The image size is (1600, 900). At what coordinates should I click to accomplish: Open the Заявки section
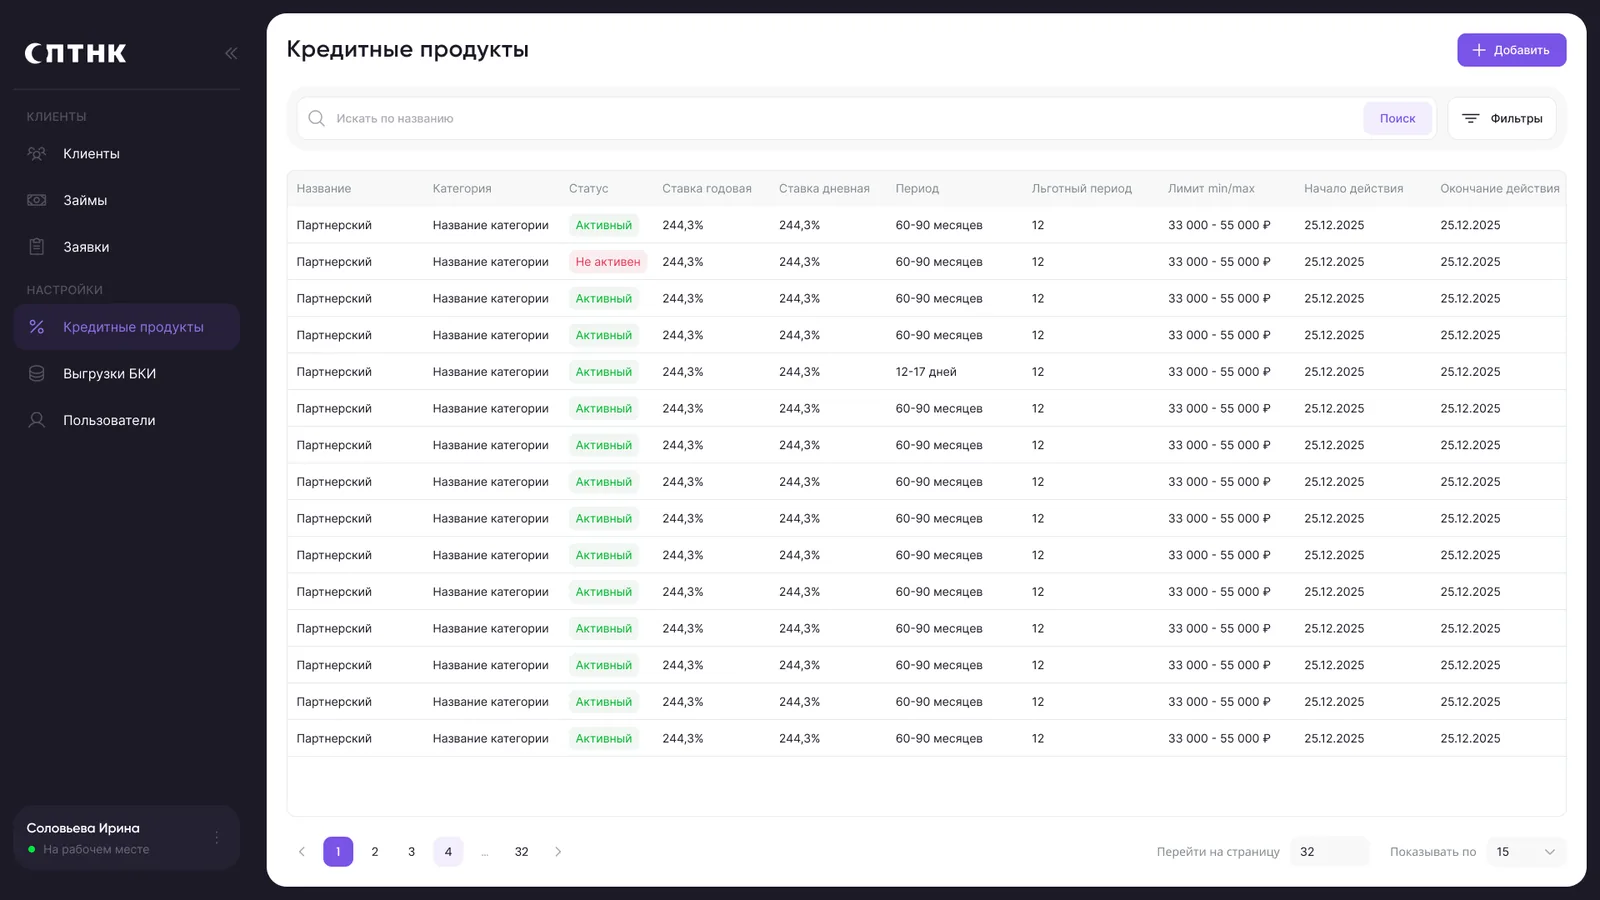tap(127, 247)
